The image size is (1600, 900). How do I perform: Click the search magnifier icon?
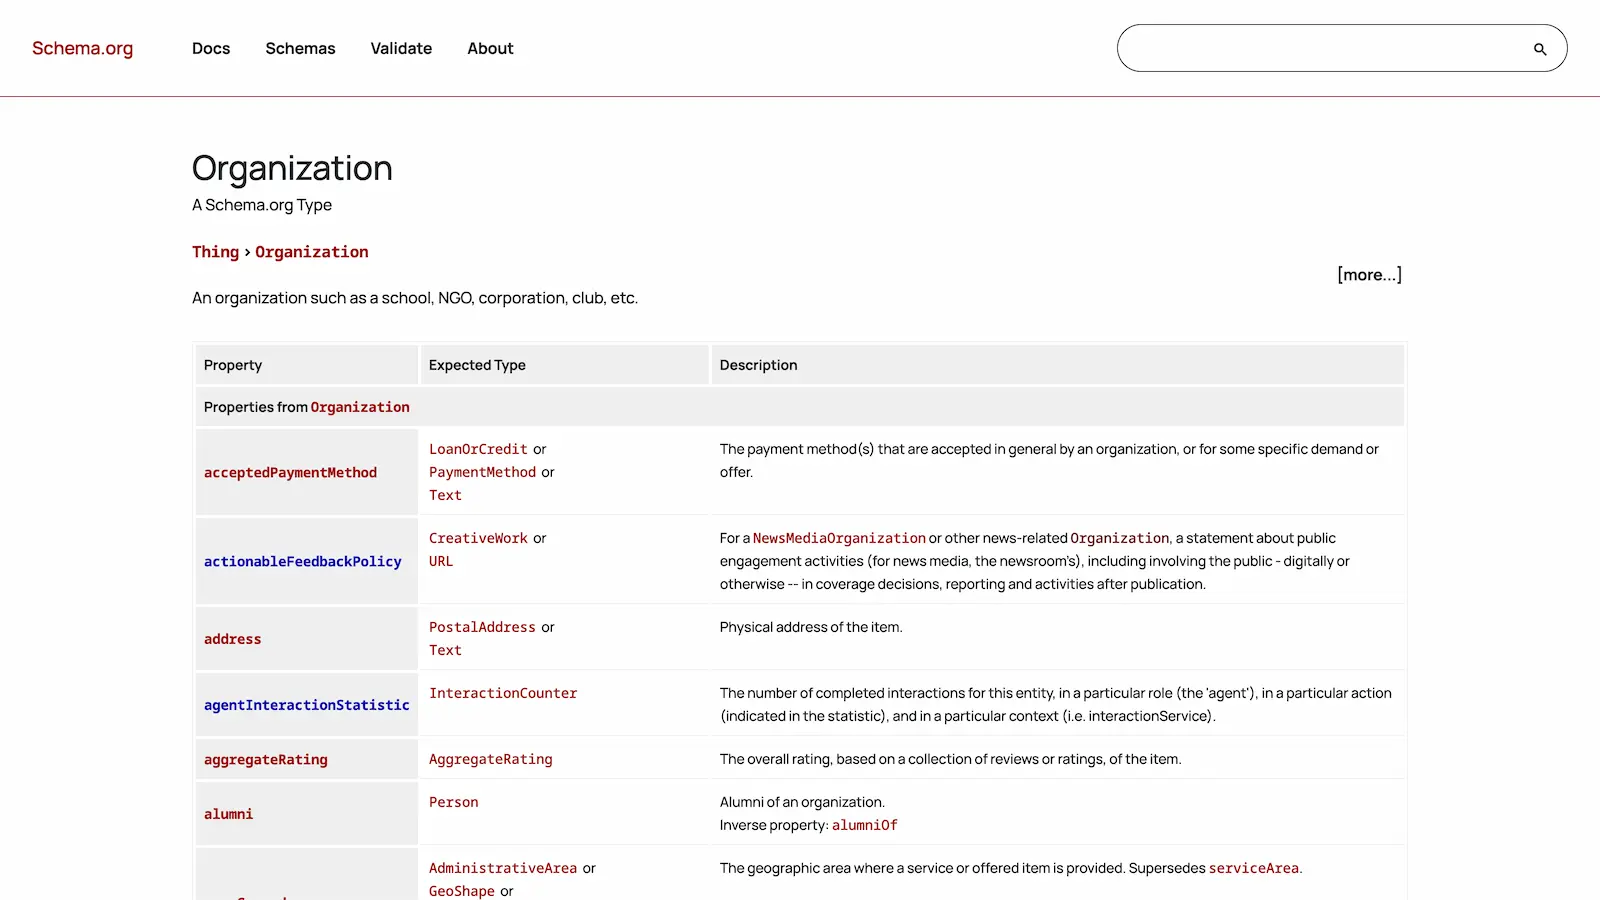coord(1540,49)
